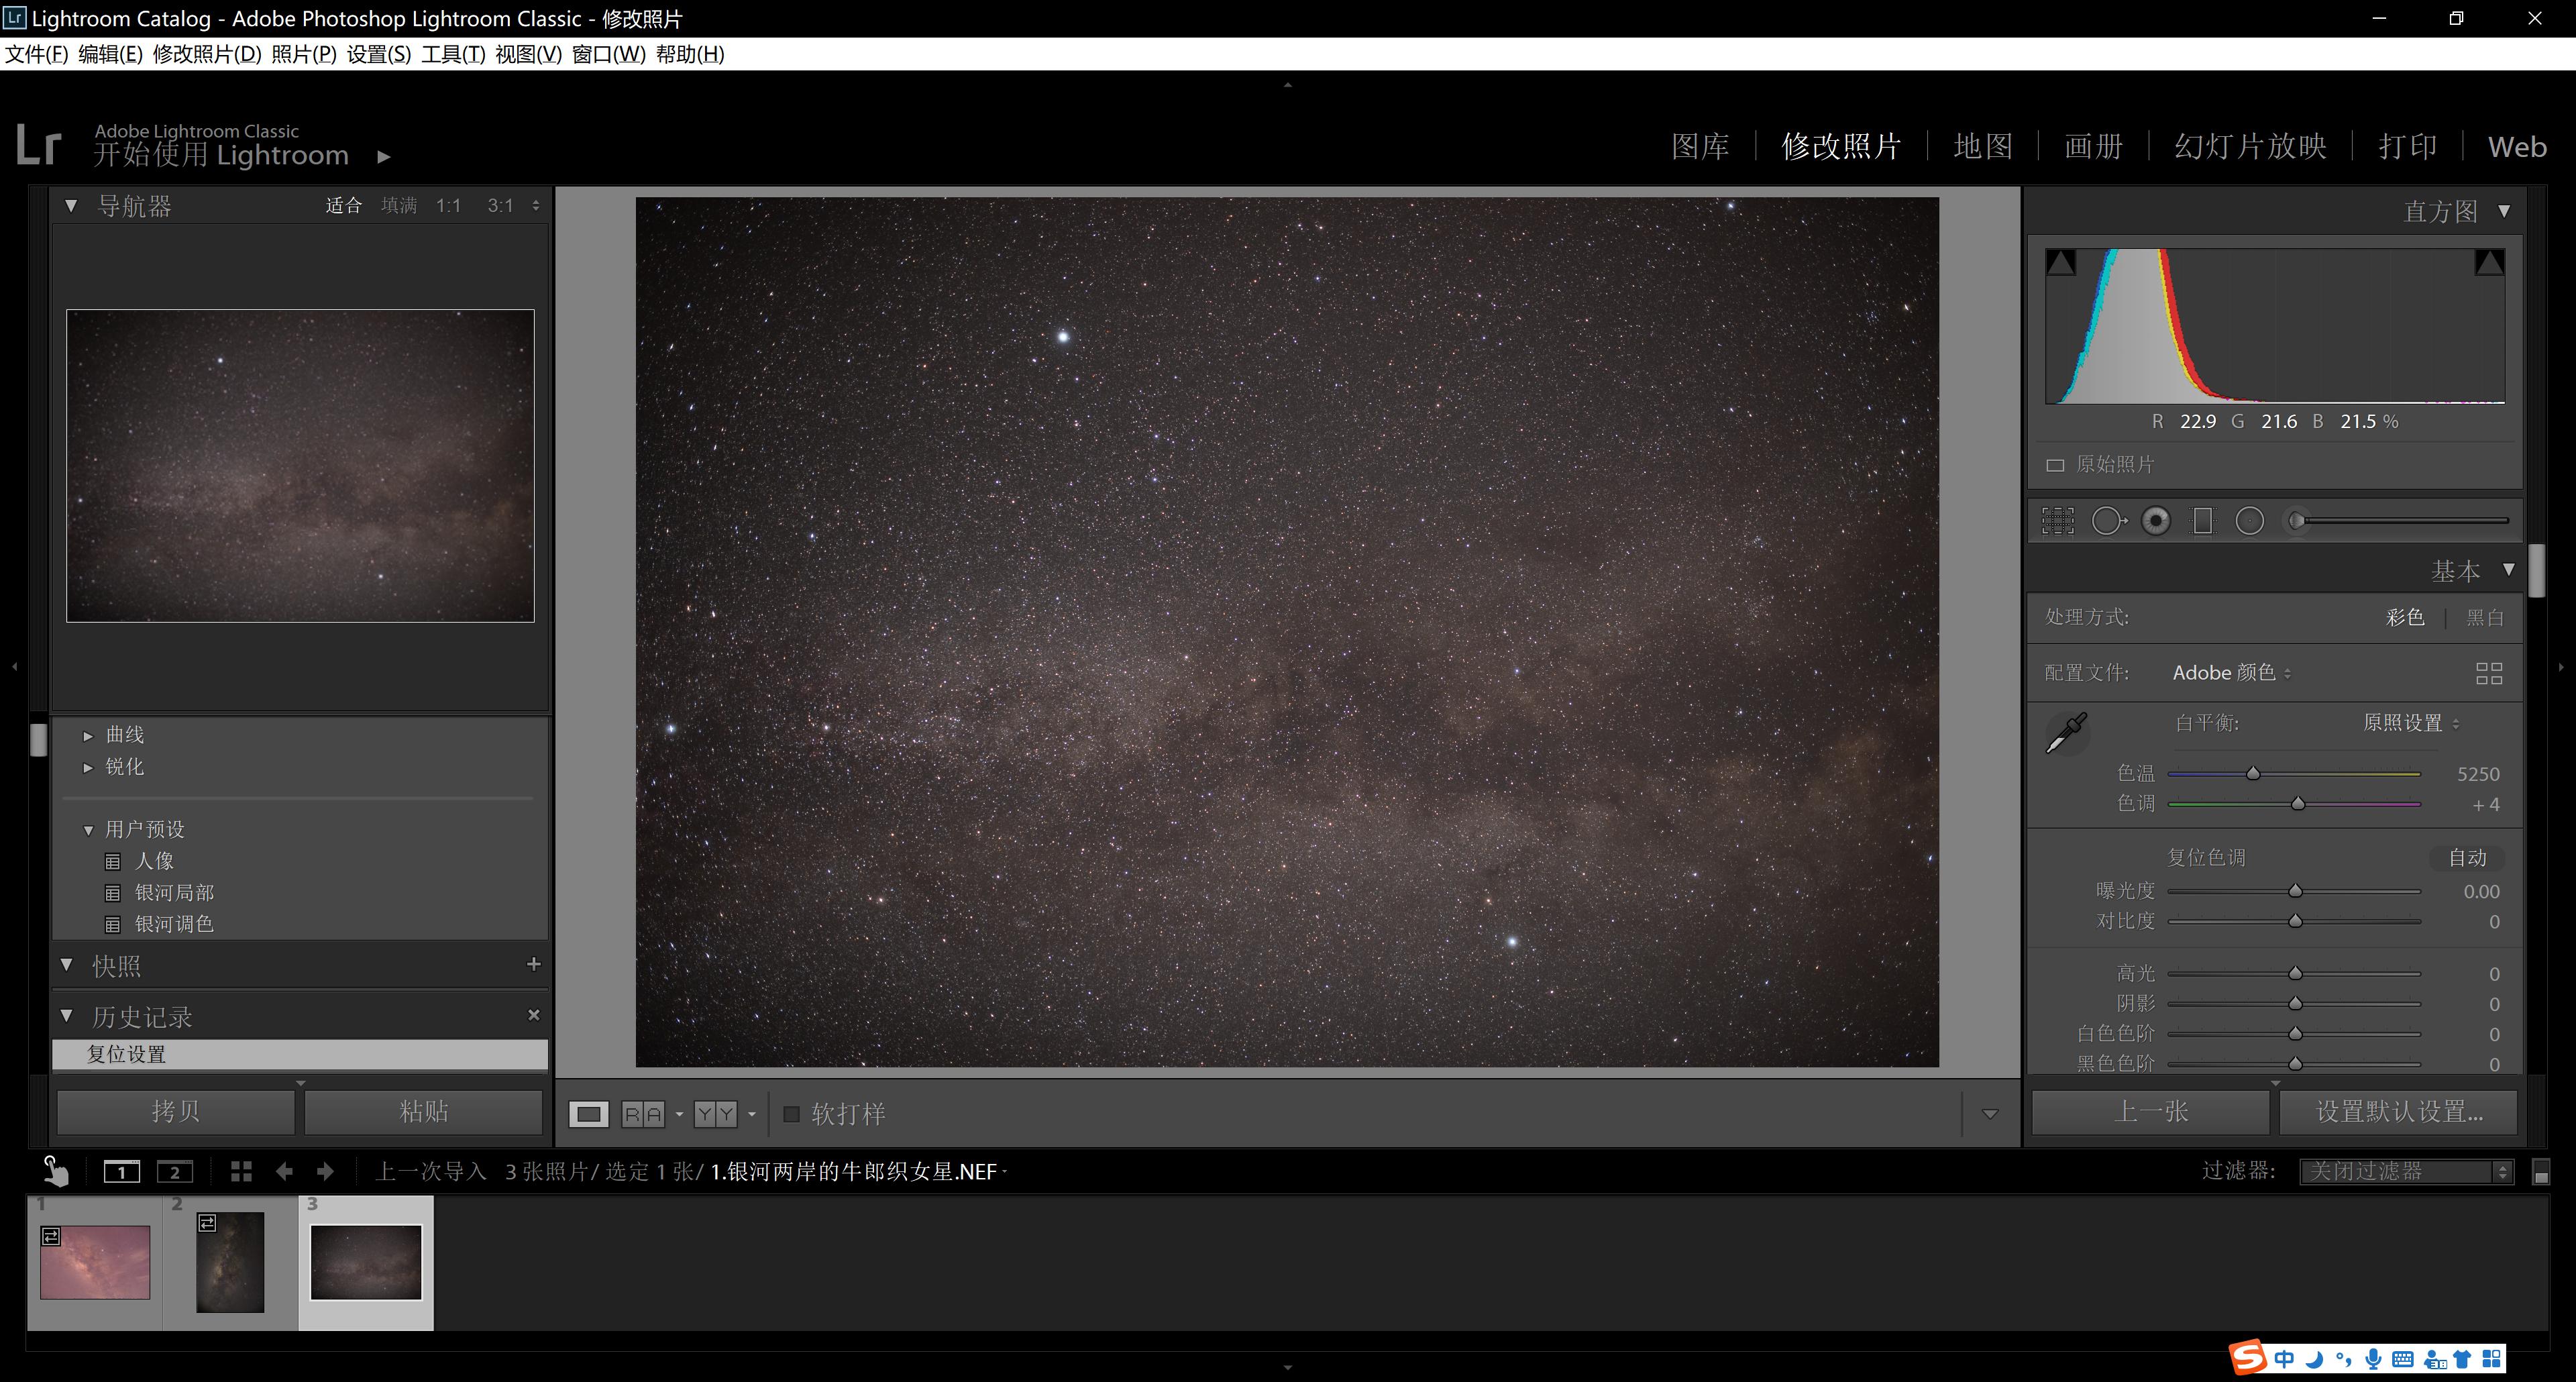
Task: Select the Crop Overlay tool
Action: pos(2057,520)
